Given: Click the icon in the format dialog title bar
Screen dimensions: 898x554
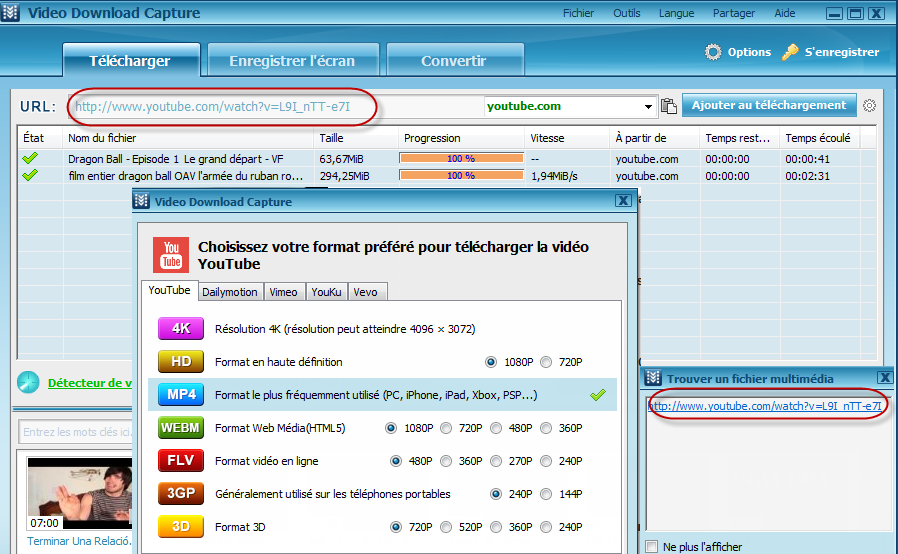Looking at the screenshot, I should 141,201.
